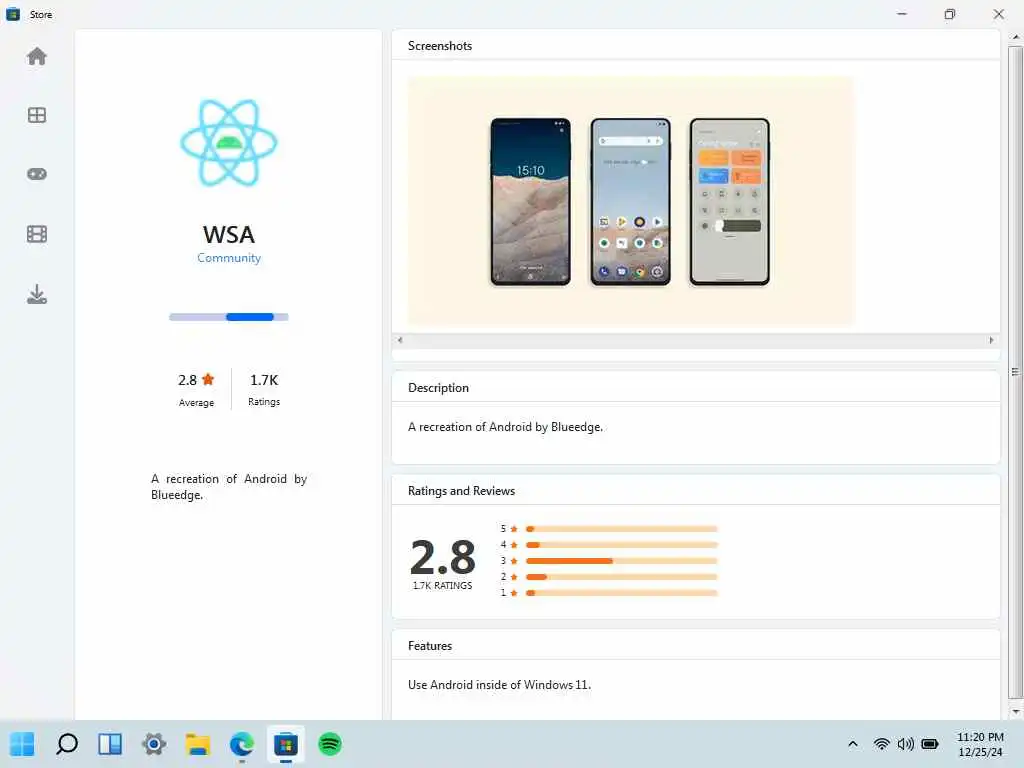Click the Description section header

coord(438,388)
